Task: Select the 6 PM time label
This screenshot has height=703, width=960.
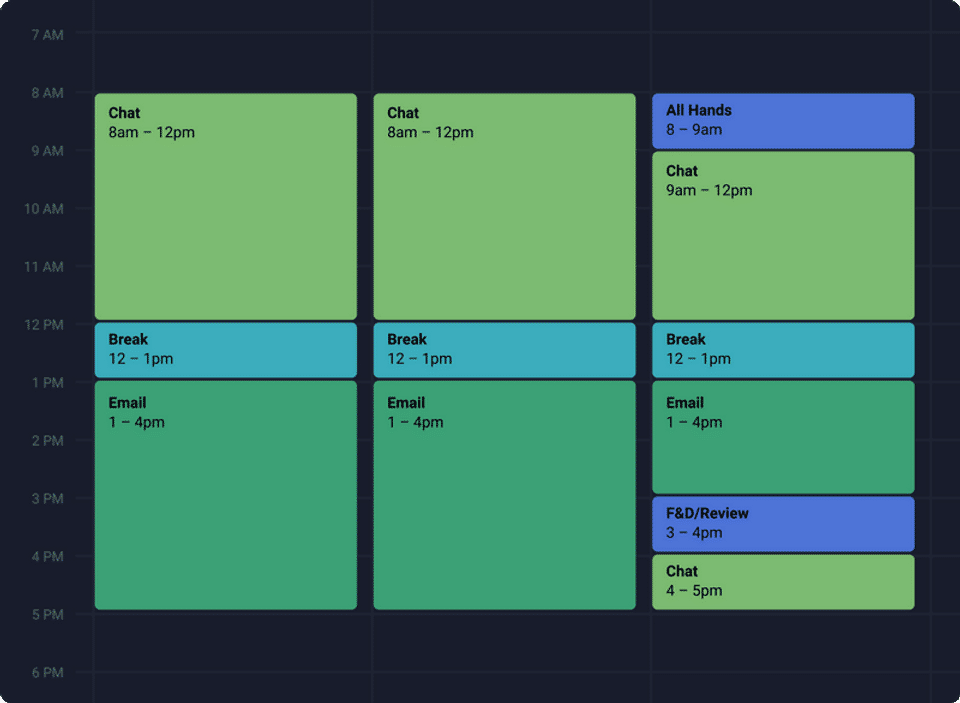Action: [47, 672]
